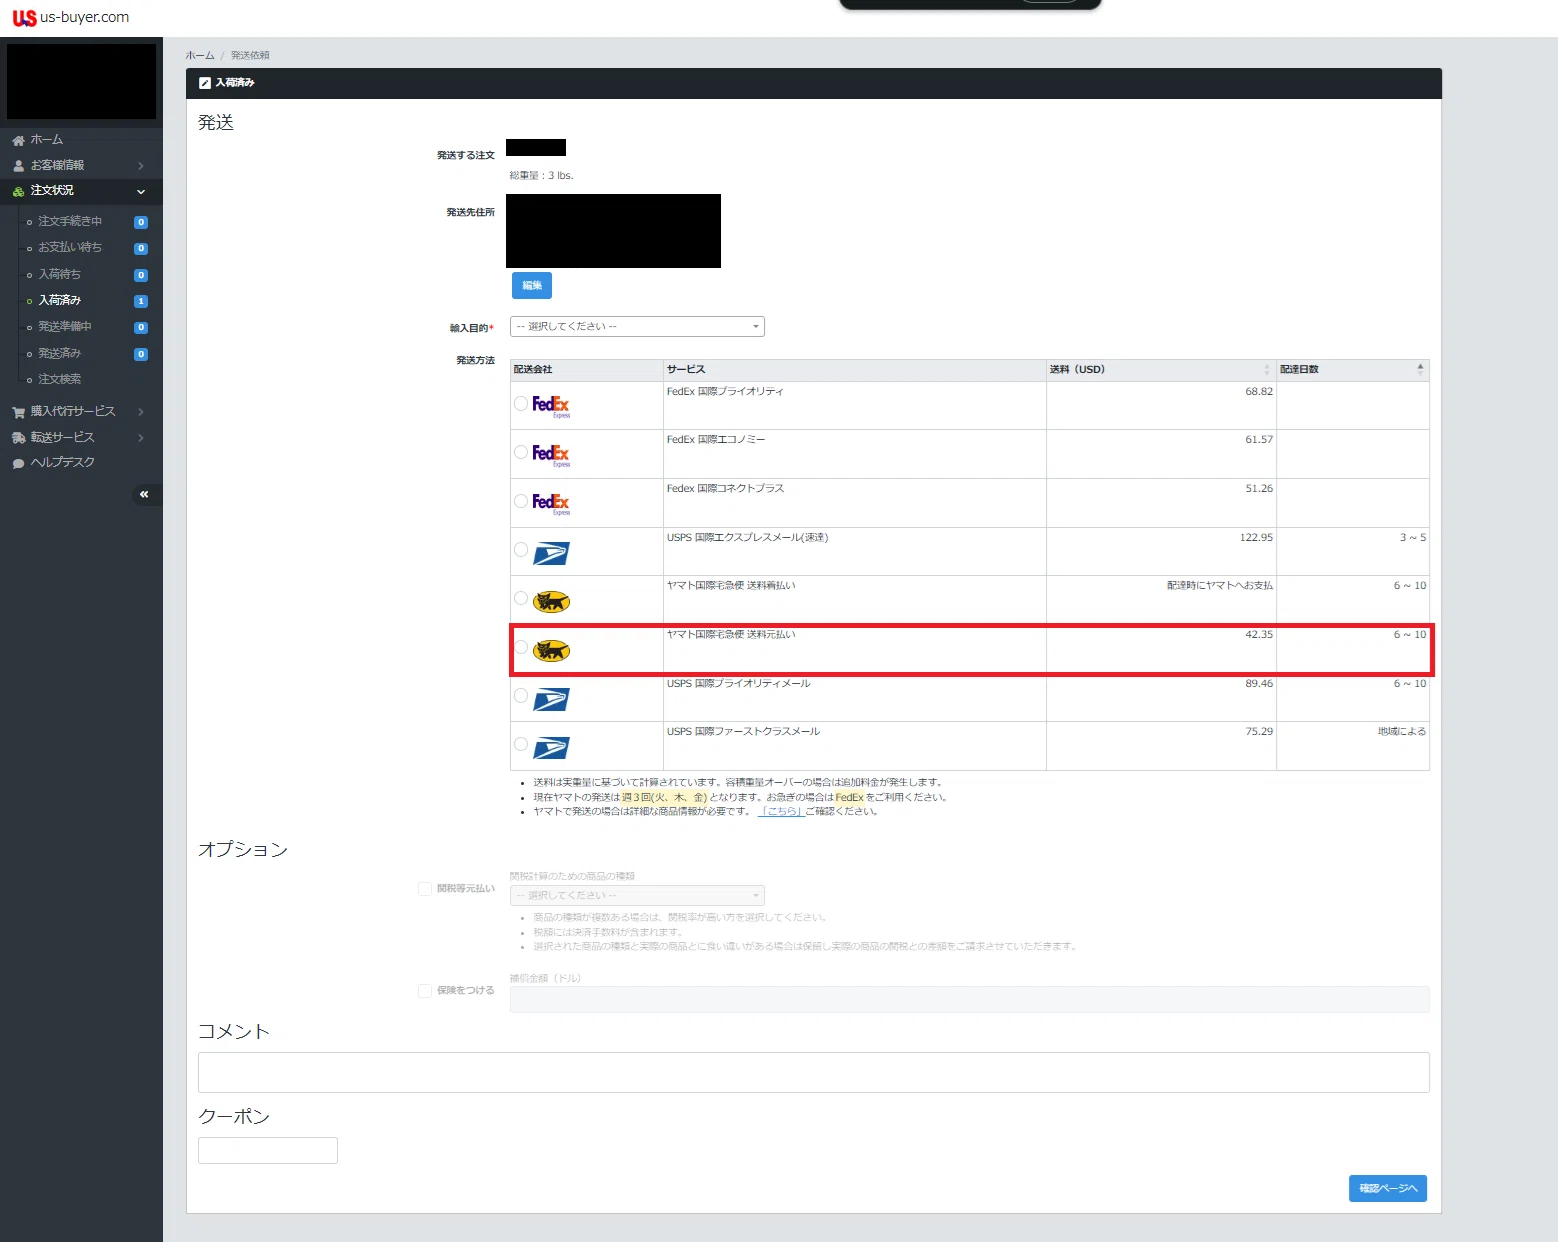Image resolution: width=1558 pixels, height=1242 pixels.
Task: Click the 注文手続き中 count badge
Action: coord(141,222)
